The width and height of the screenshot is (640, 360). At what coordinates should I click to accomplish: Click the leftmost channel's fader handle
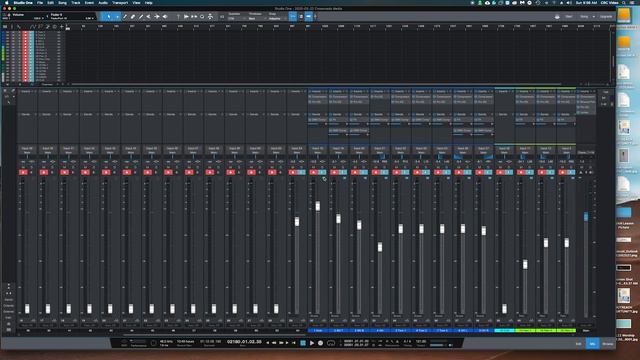tap(27, 309)
